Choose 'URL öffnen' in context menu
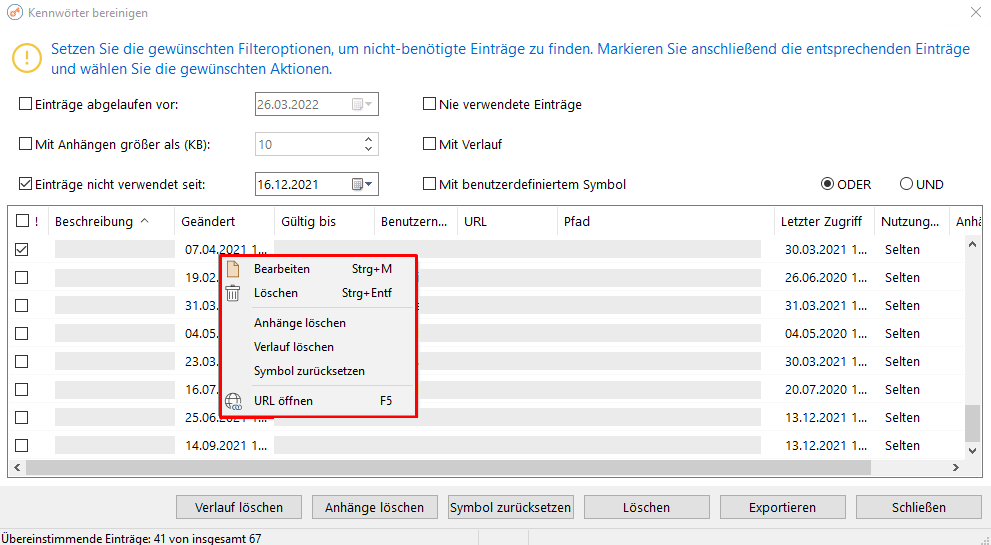The width and height of the screenshot is (991, 545). pyautogui.click(x=319, y=401)
